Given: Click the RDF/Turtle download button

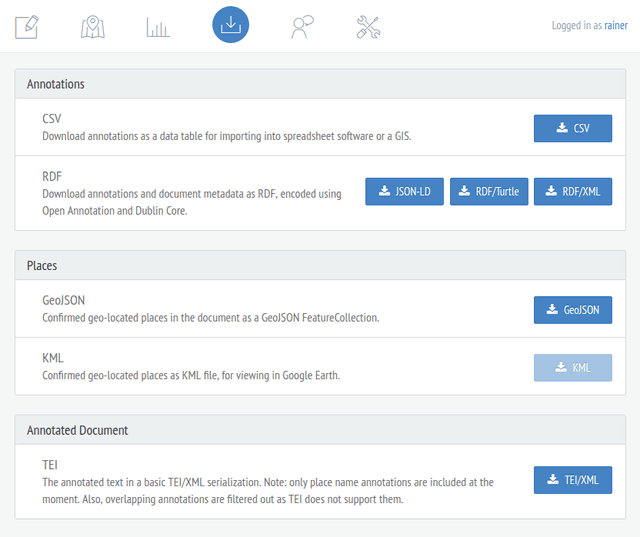Looking at the screenshot, I should coord(489,191).
